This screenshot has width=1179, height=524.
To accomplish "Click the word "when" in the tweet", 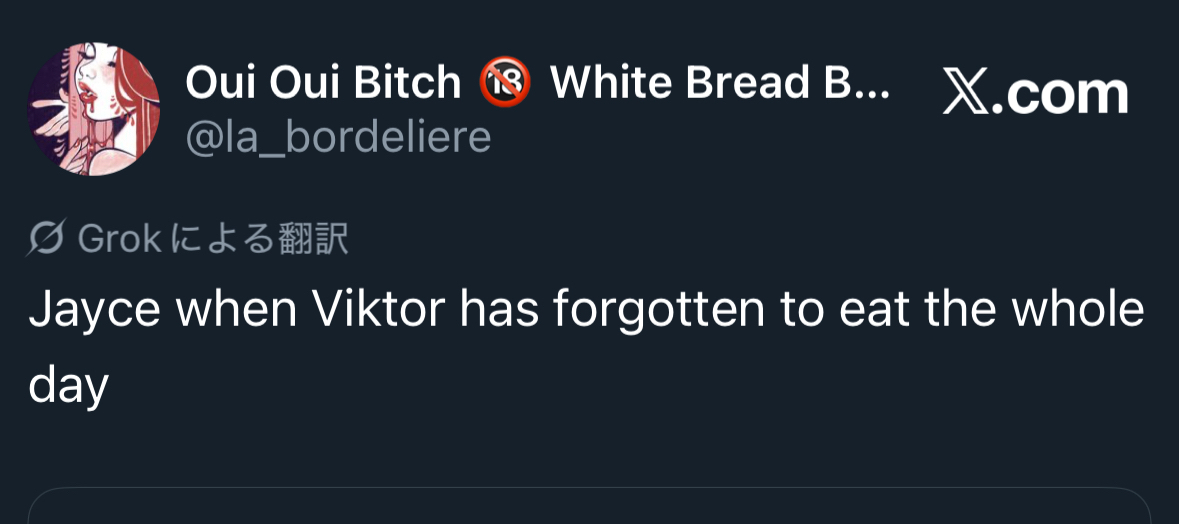I will [x=236, y=311].
